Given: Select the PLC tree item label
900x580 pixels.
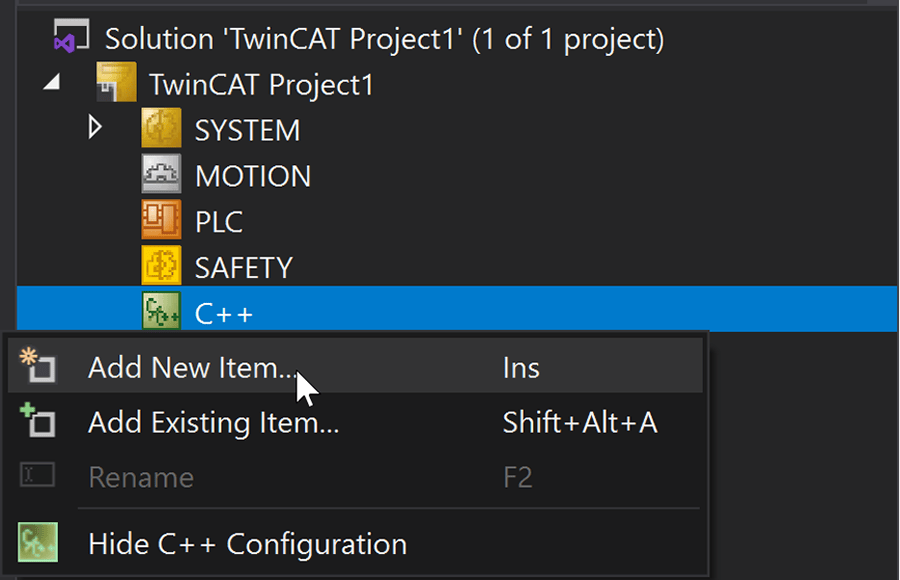Looking at the screenshot, I should click(x=219, y=222).
